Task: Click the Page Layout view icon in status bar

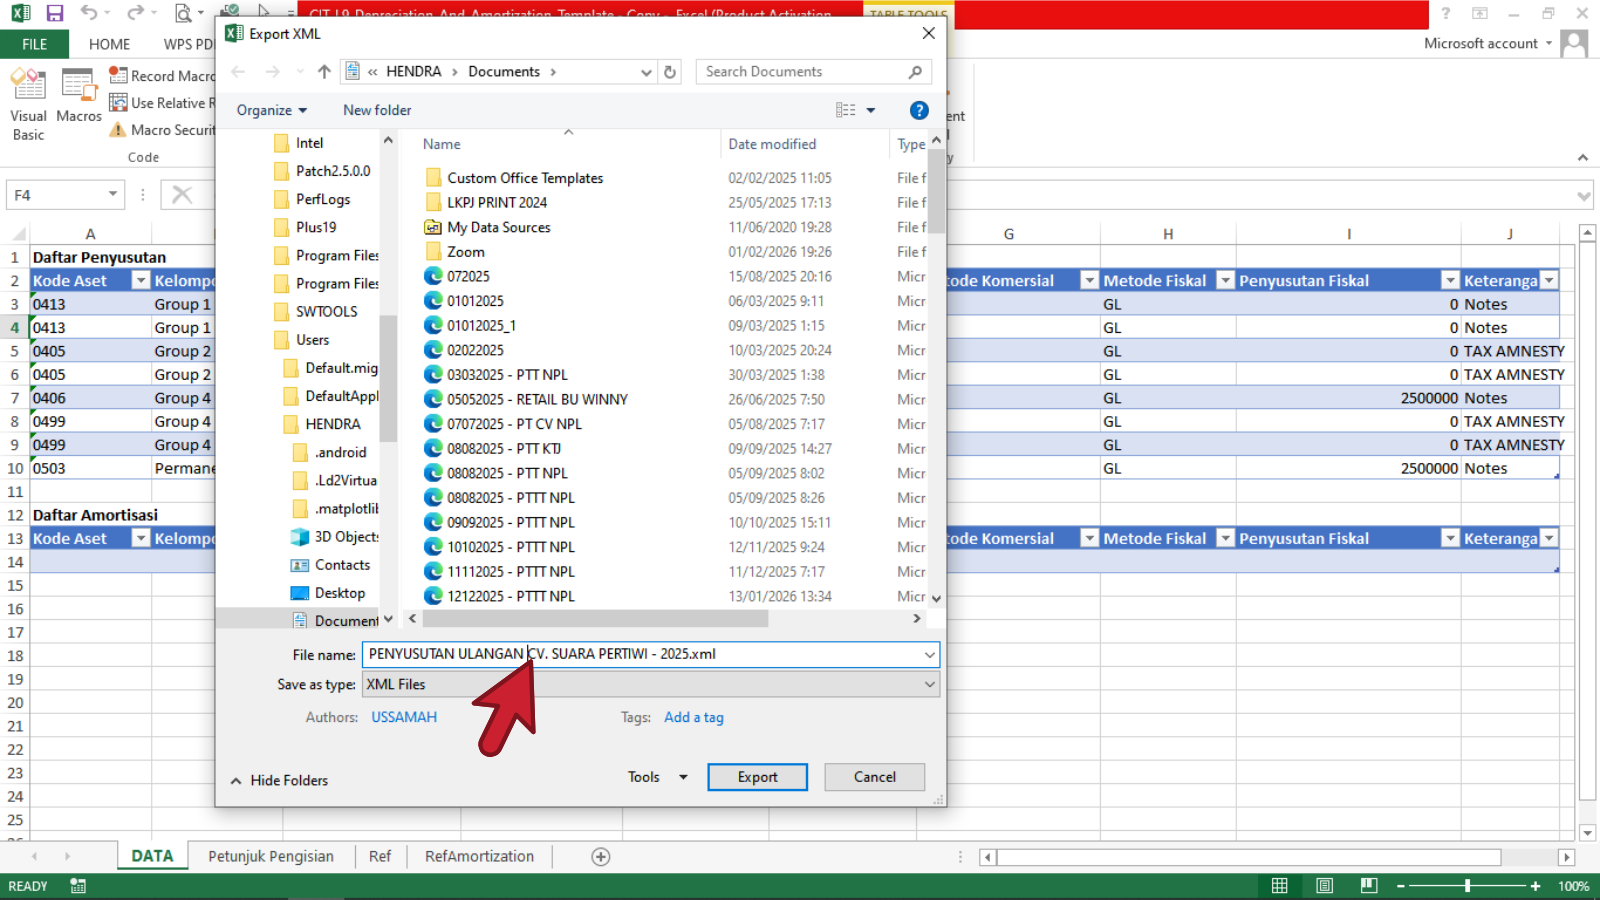Action: [x=1324, y=886]
